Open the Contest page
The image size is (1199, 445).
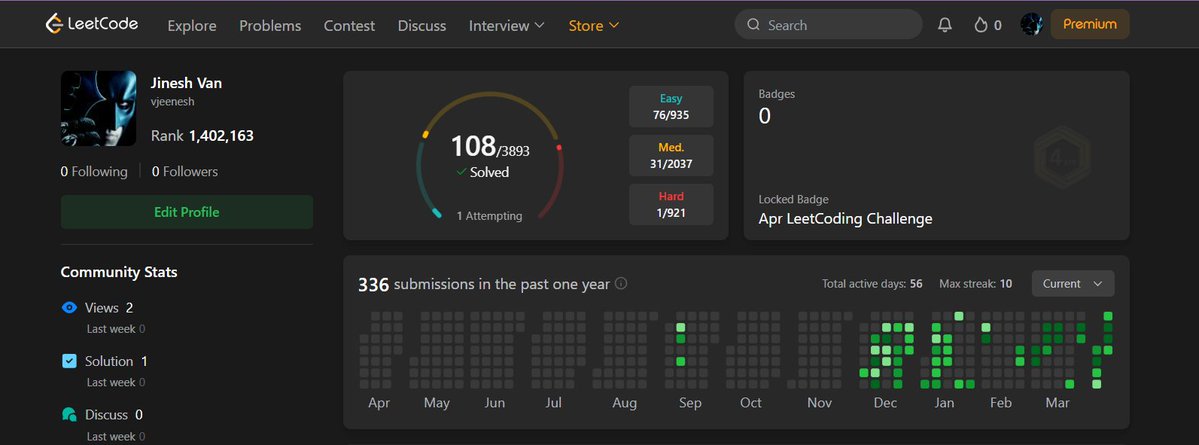pyautogui.click(x=349, y=25)
